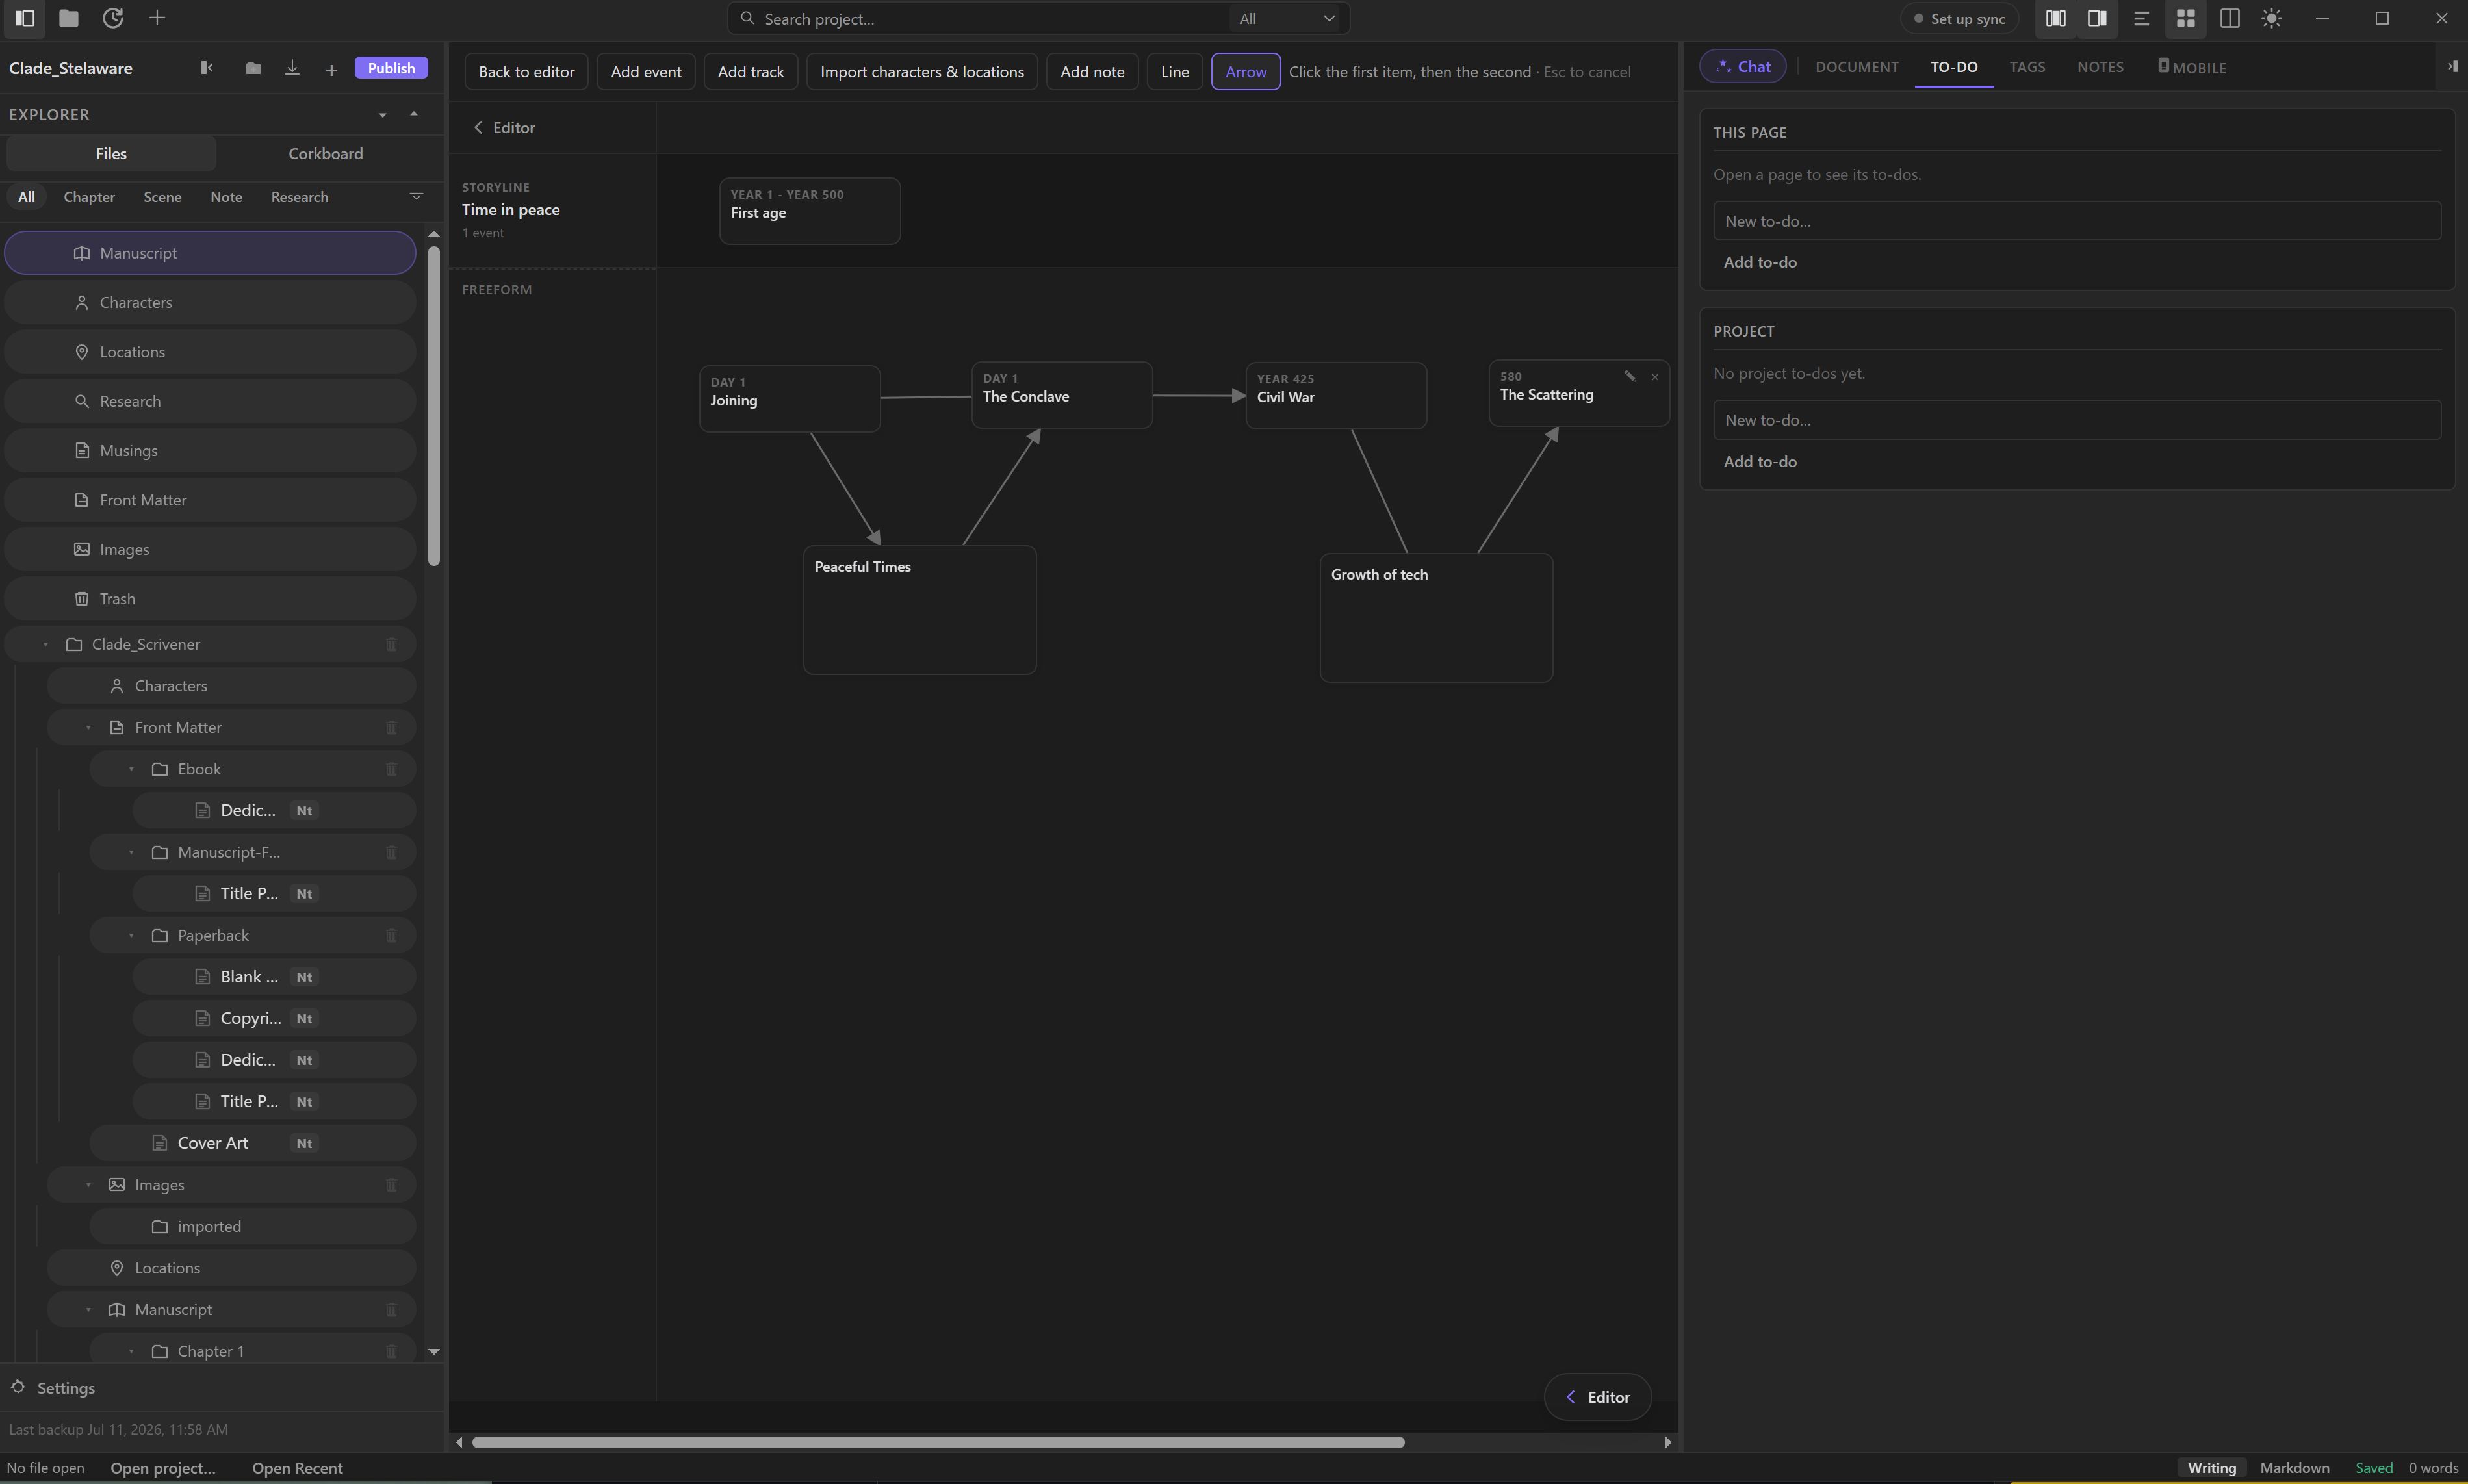The image size is (2468, 1484).
Task: Click the horizontal scrollbar below the timeline
Action: pos(938,1442)
